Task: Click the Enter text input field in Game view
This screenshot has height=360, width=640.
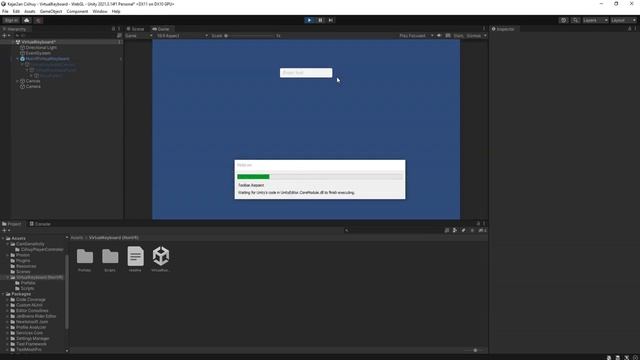Action: pos(306,73)
